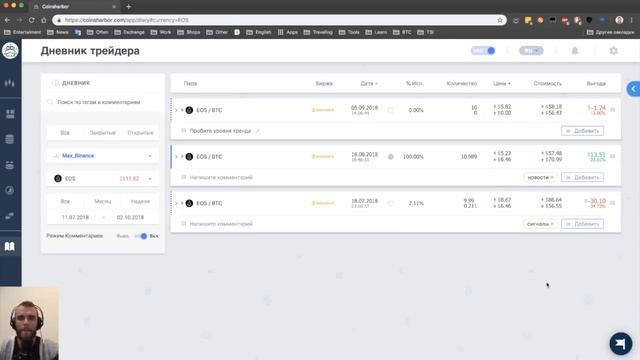Select the 'Закрытые' tab
This screenshot has width=640, height=360.
click(x=102, y=133)
